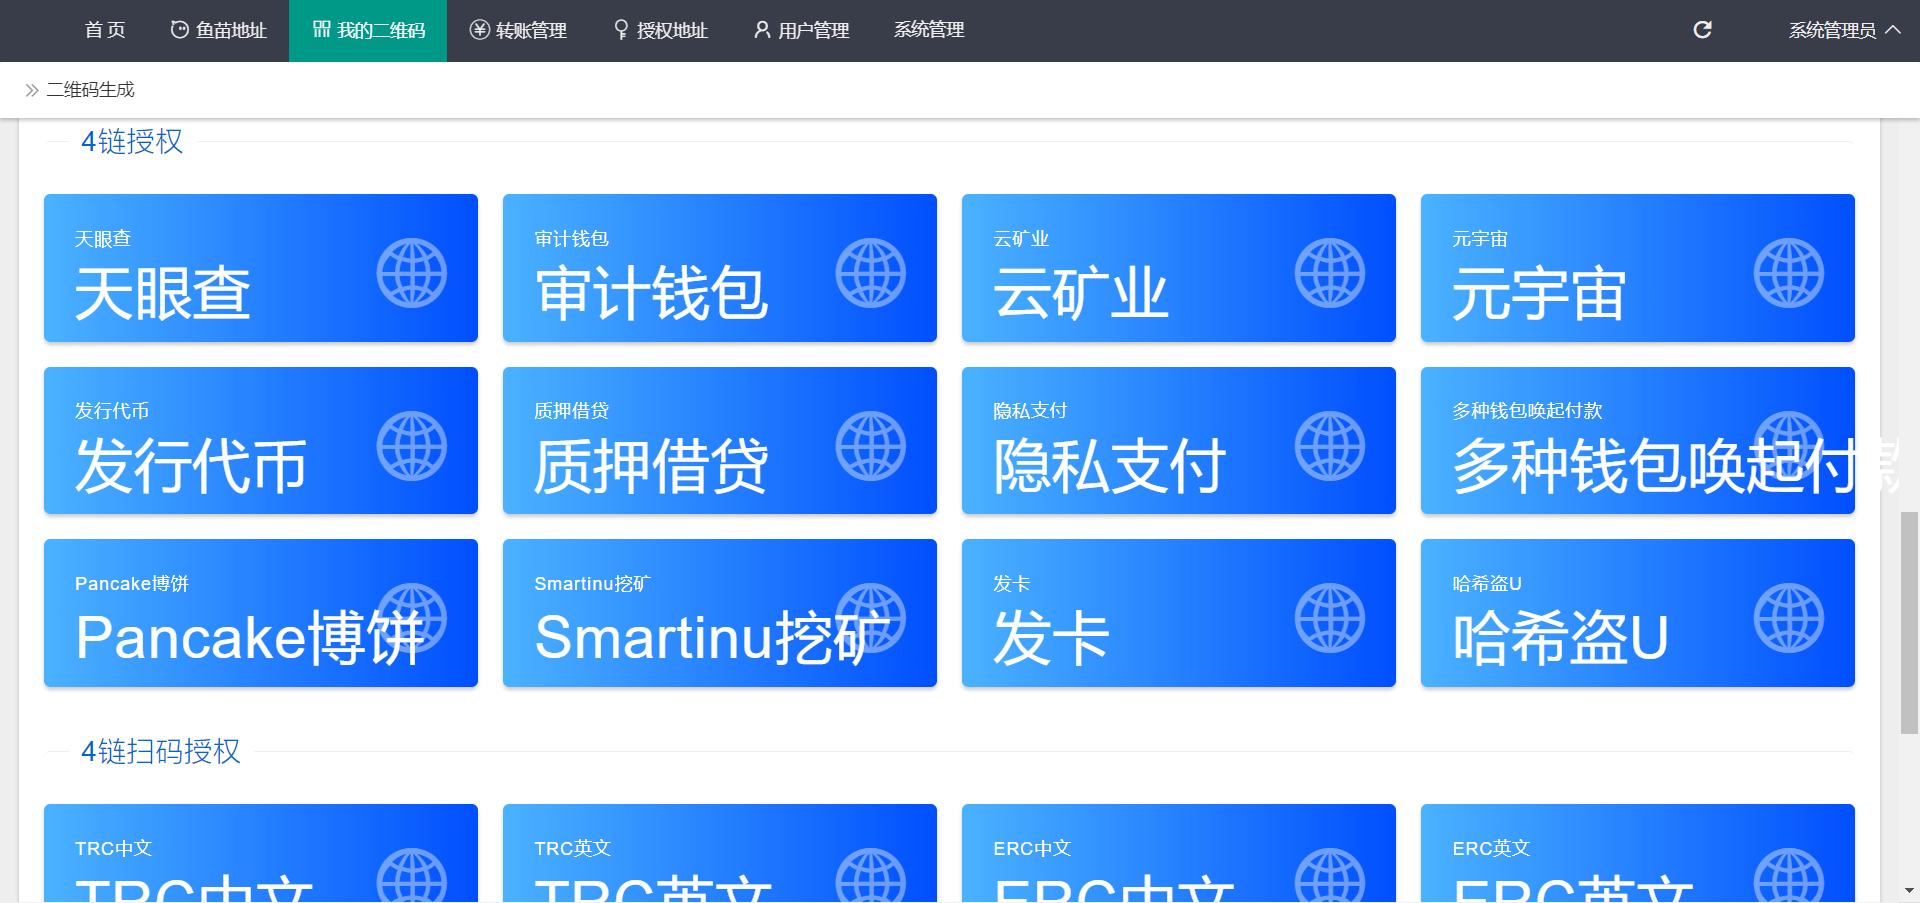Click the small TRC英文 label
This screenshot has width=1920, height=903.
point(572,848)
